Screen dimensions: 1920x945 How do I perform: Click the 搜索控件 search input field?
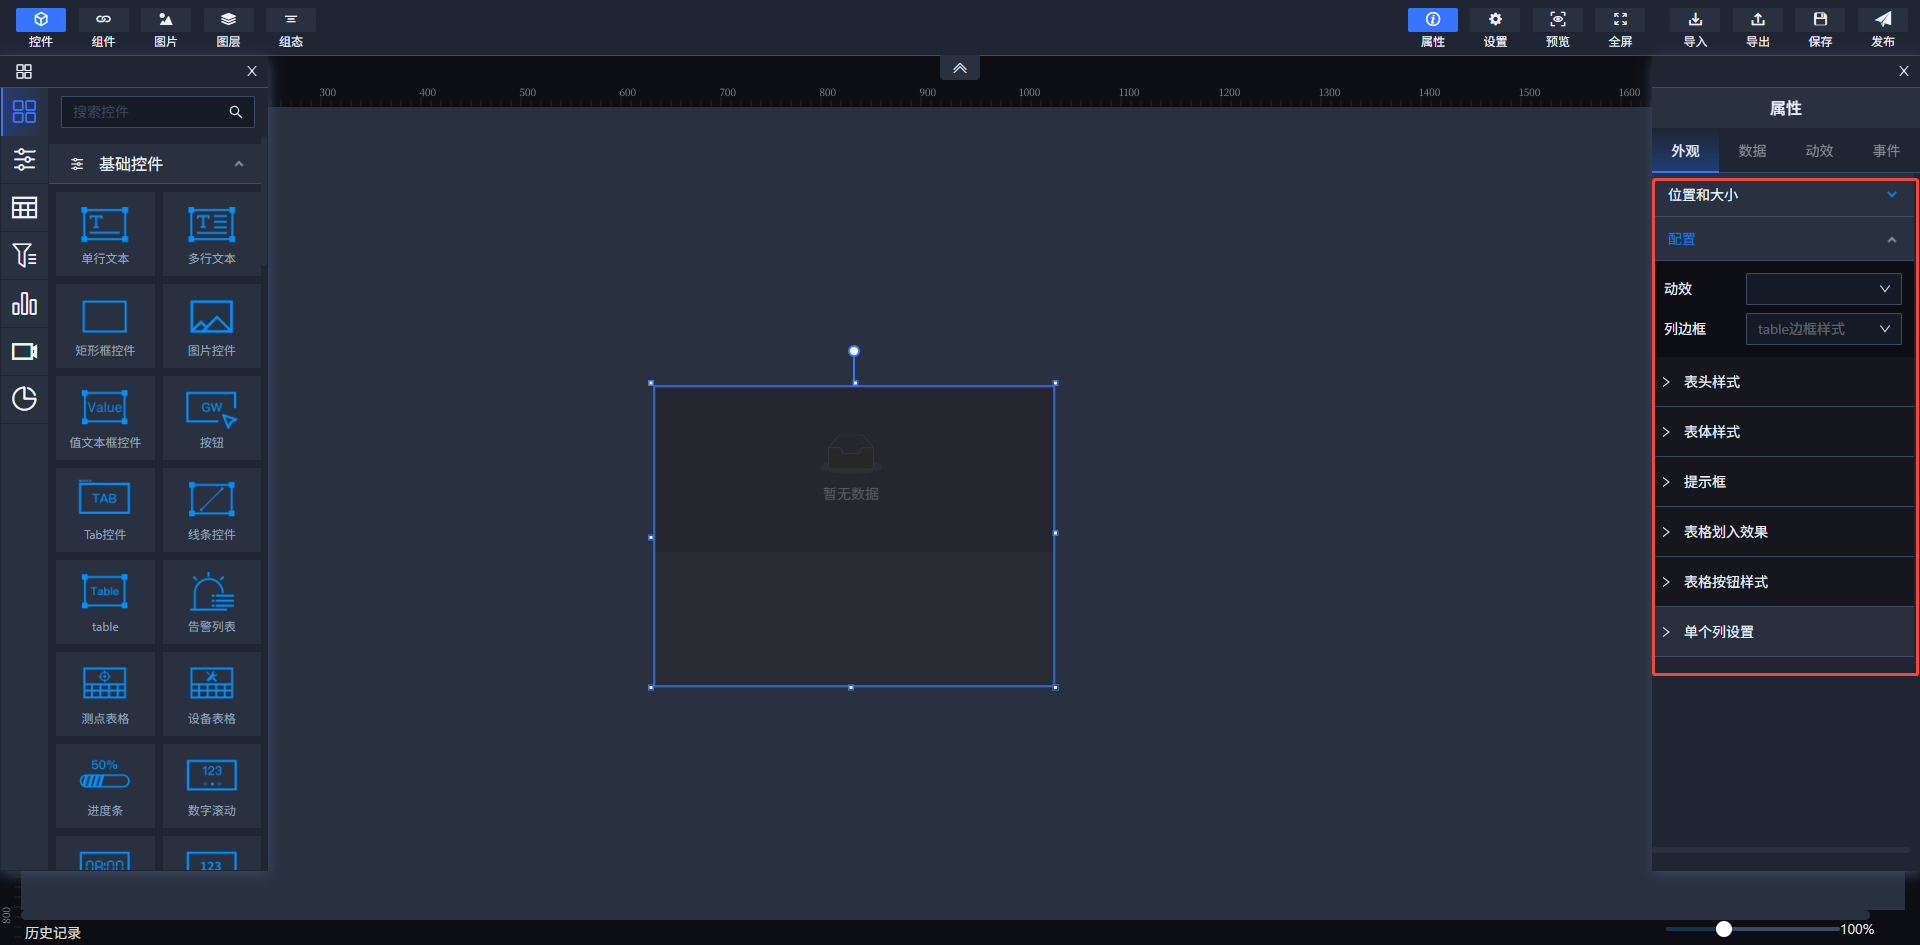tap(145, 112)
